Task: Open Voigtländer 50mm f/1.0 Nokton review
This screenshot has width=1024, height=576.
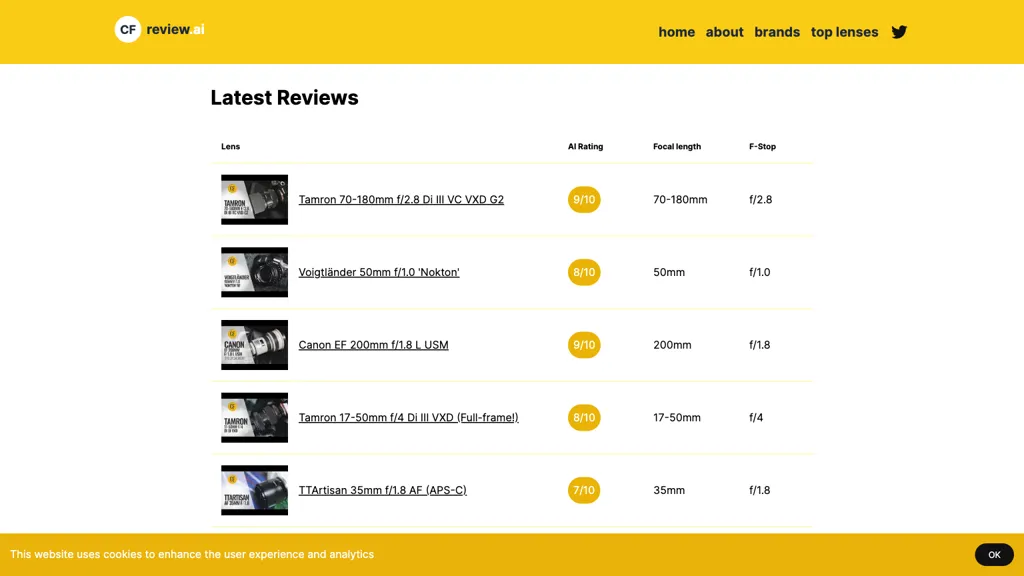Action: tap(379, 272)
